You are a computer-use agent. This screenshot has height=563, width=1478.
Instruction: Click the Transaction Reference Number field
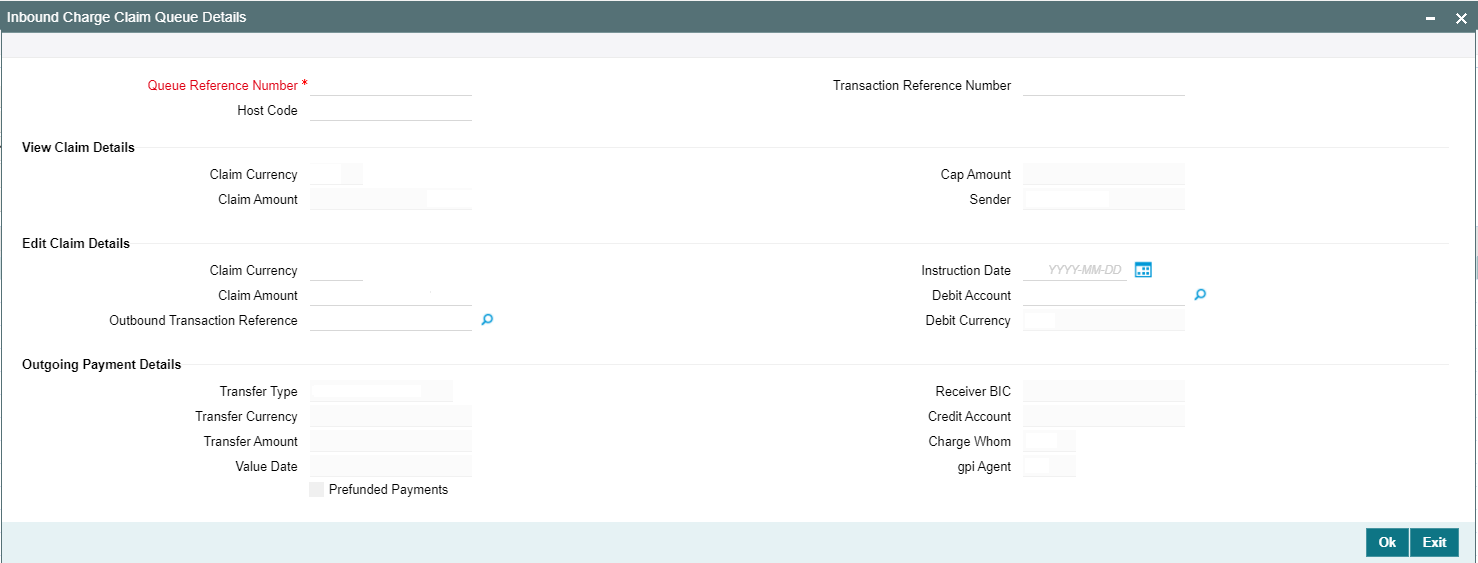1104,85
